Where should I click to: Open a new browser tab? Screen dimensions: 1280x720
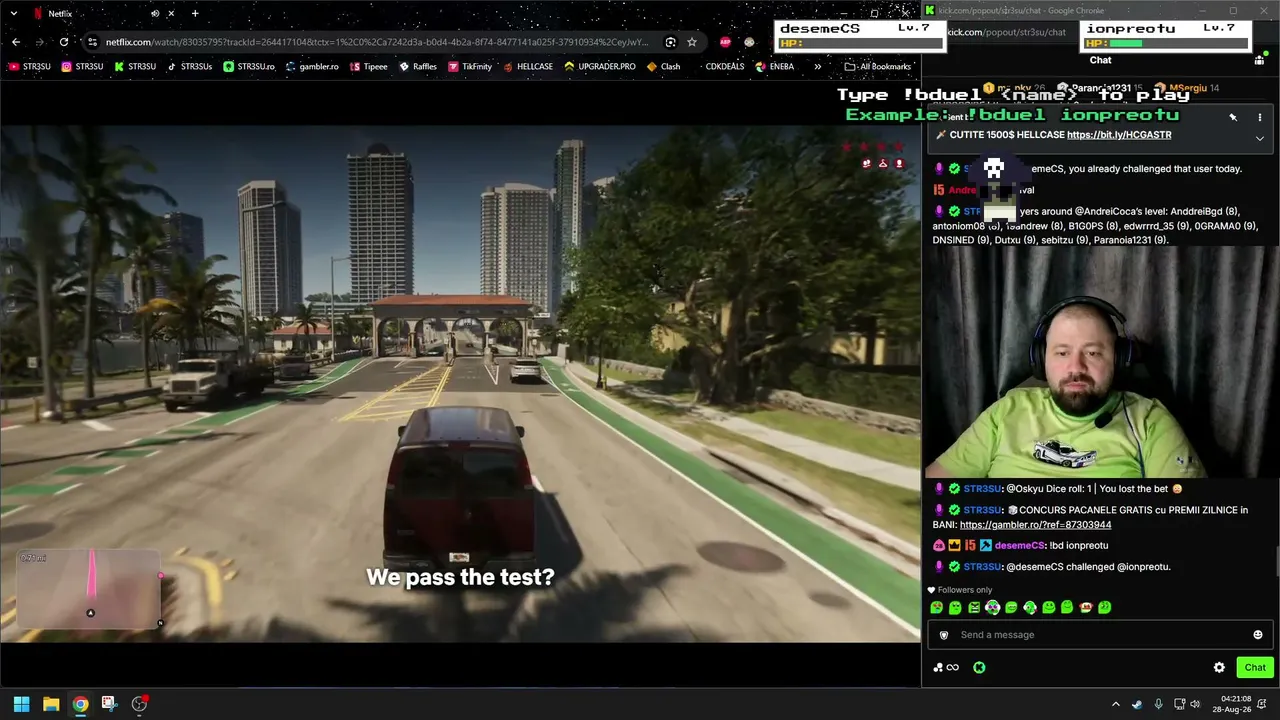tap(195, 13)
